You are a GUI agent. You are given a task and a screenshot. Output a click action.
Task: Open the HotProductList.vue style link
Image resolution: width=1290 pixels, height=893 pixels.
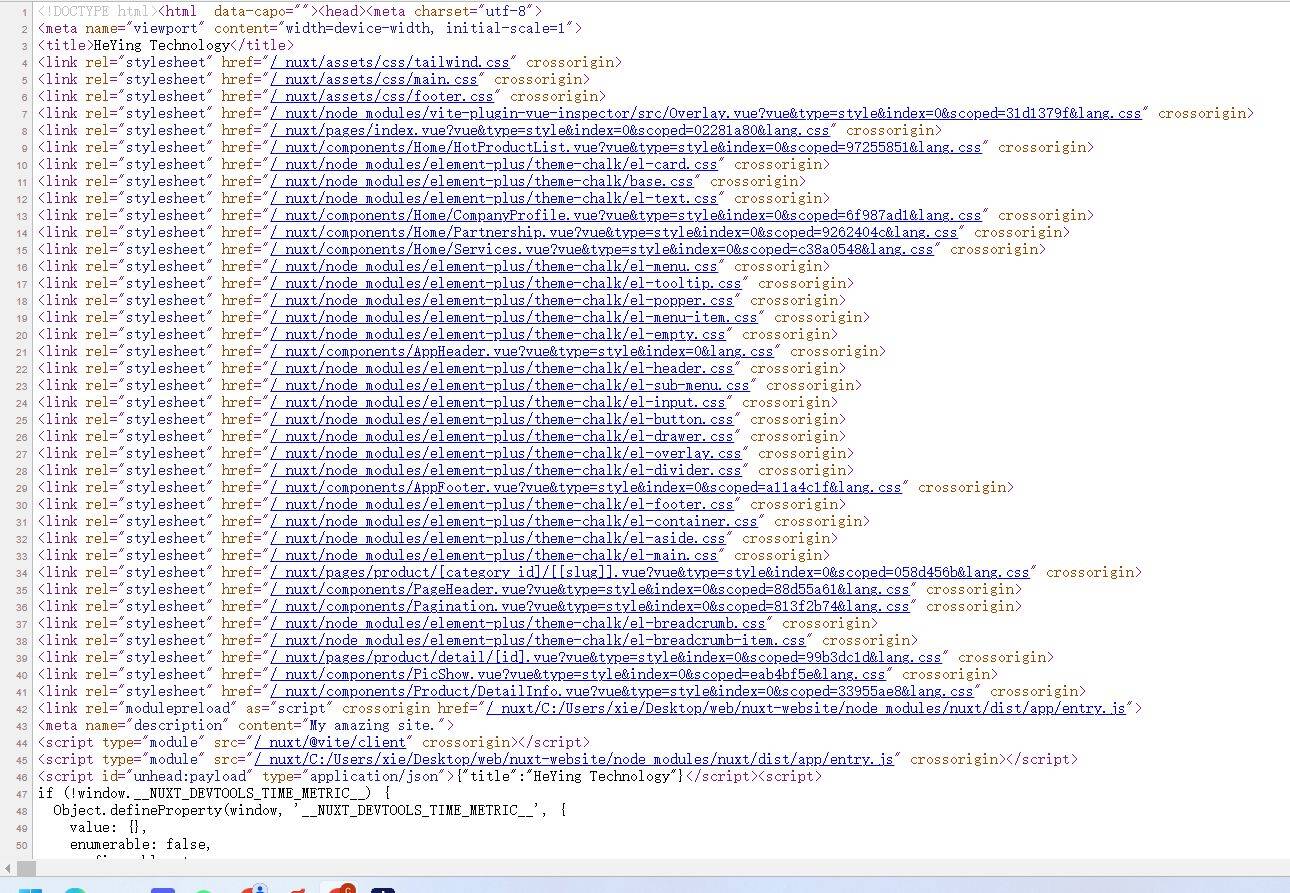point(626,147)
